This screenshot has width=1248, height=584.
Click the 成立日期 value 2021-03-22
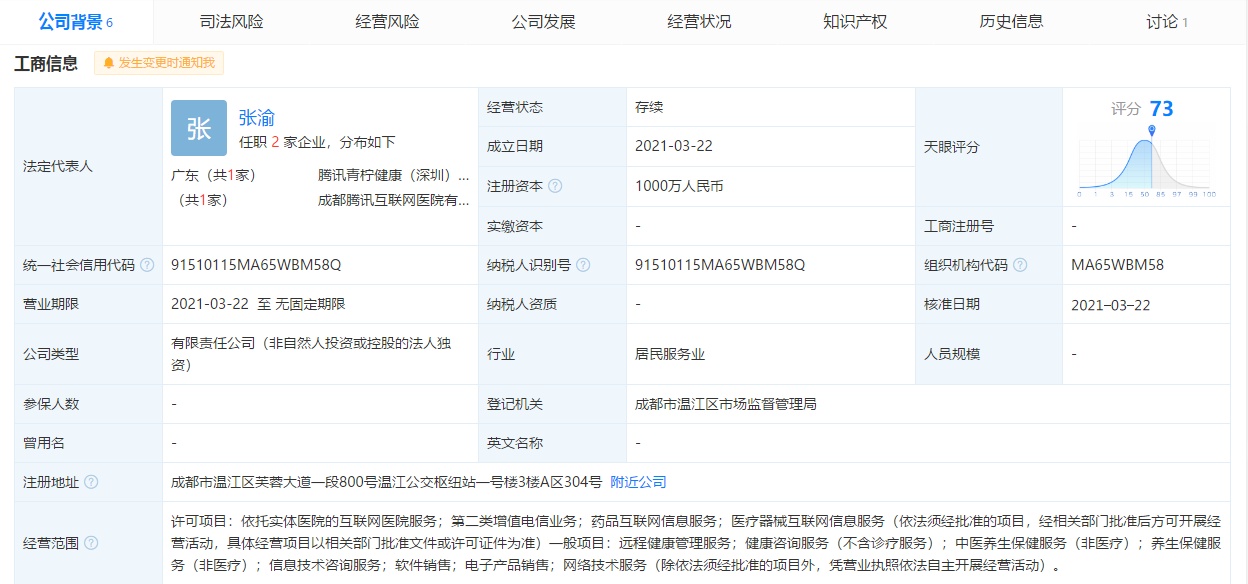tap(674, 146)
